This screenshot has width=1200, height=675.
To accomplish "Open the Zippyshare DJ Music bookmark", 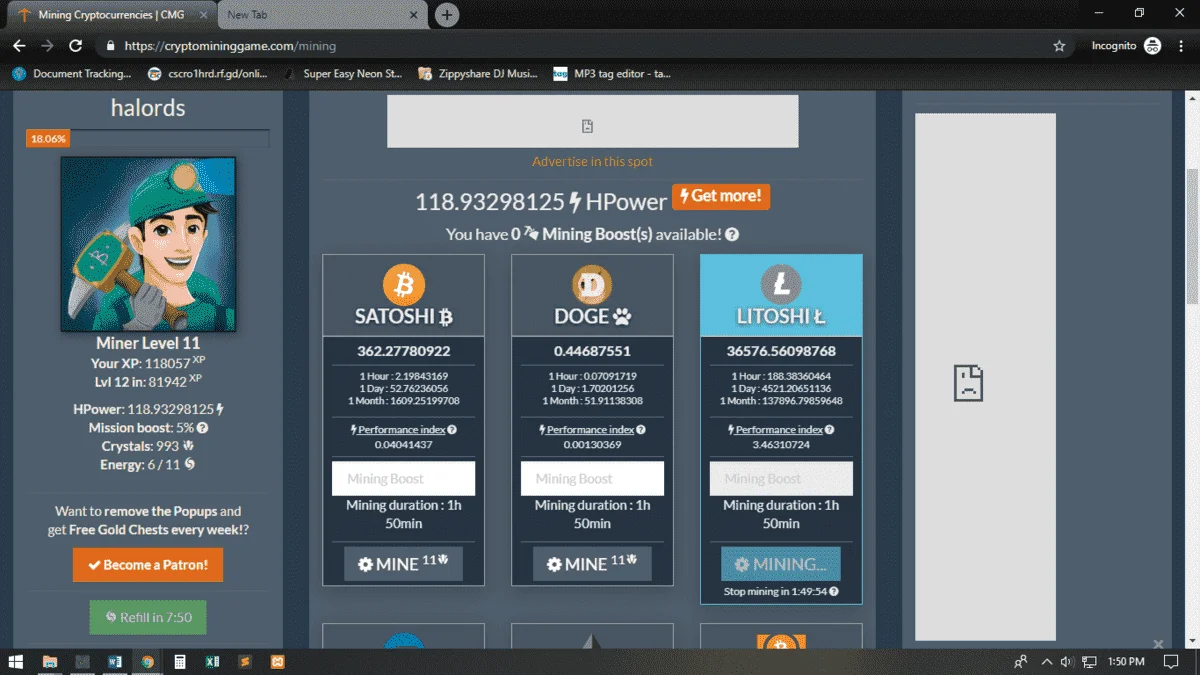I will tap(479, 73).
